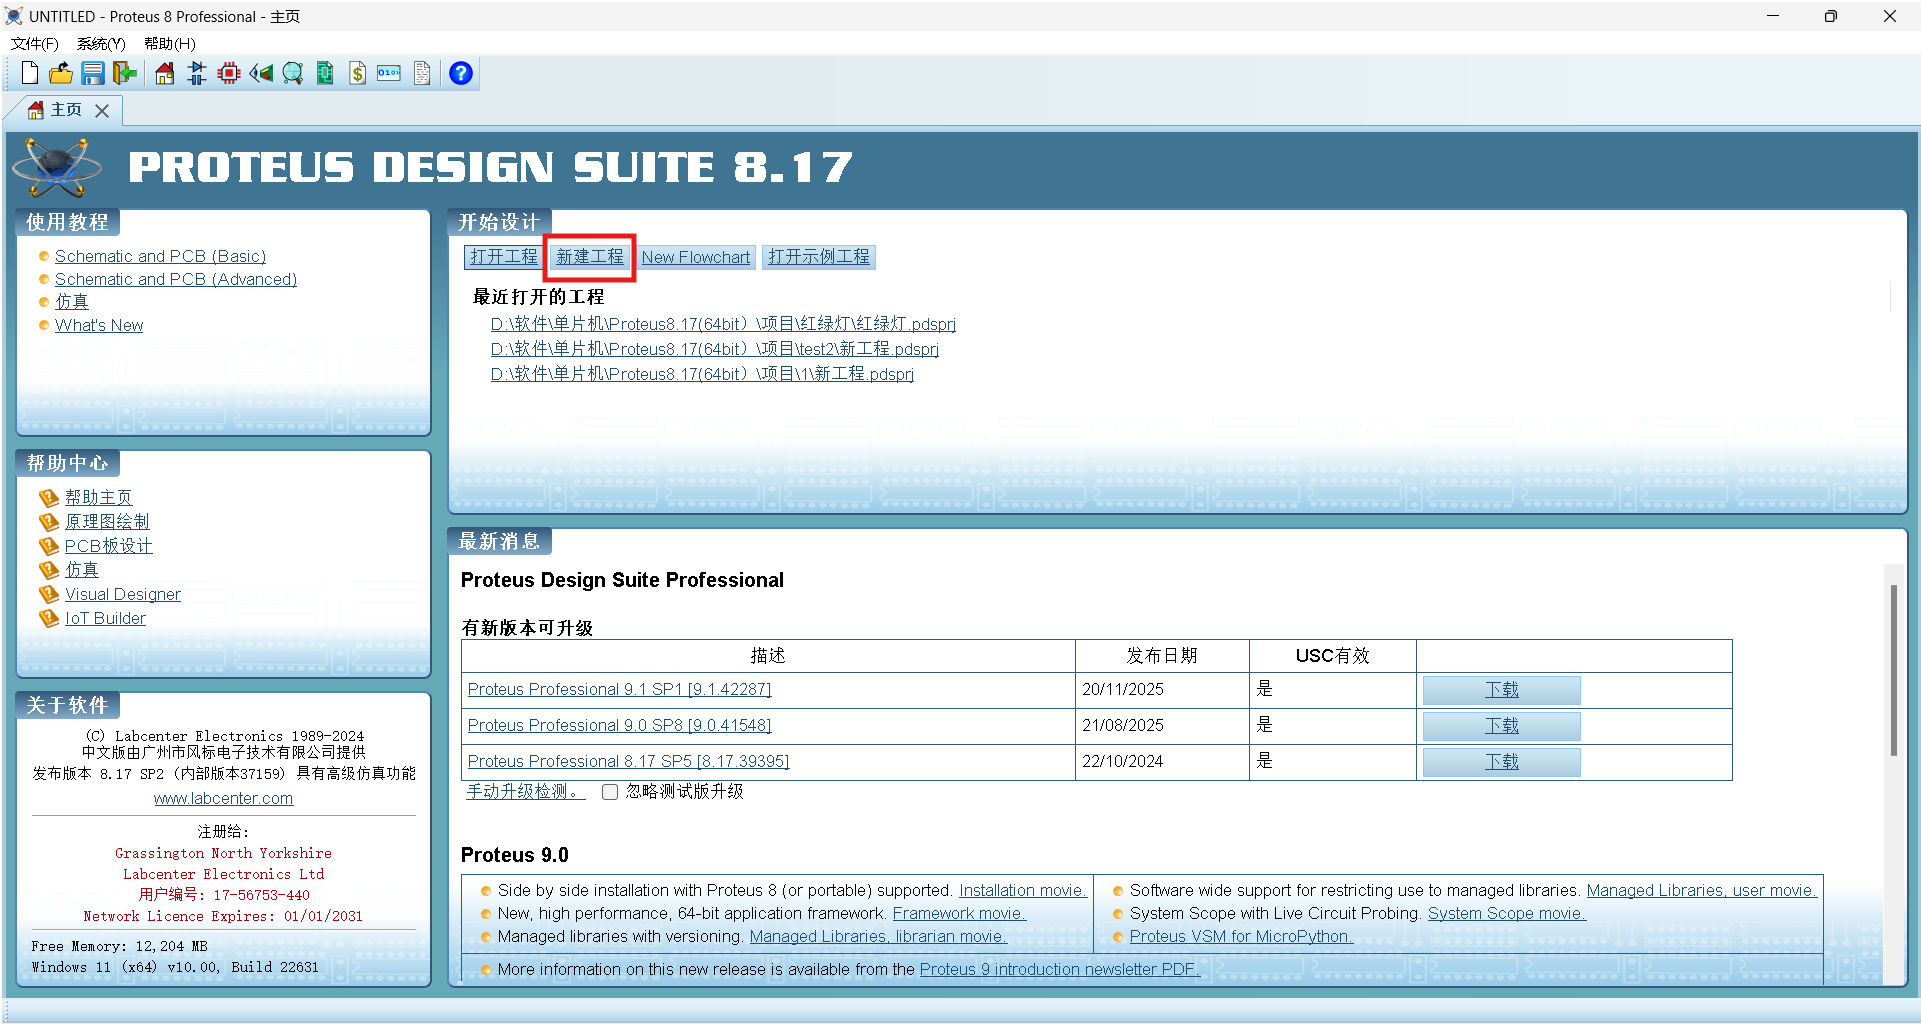Open the 文件(F) menu

(x=35, y=43)
